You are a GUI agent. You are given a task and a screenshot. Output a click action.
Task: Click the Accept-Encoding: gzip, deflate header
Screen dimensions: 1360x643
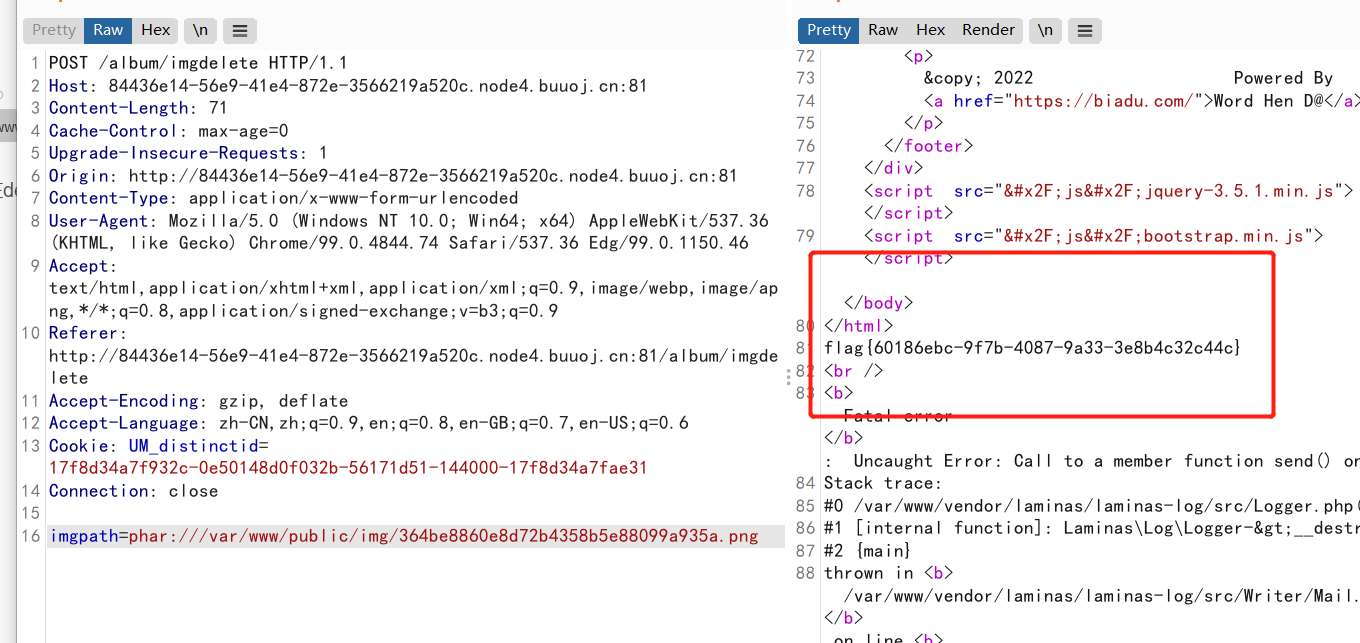pos(198,401)
